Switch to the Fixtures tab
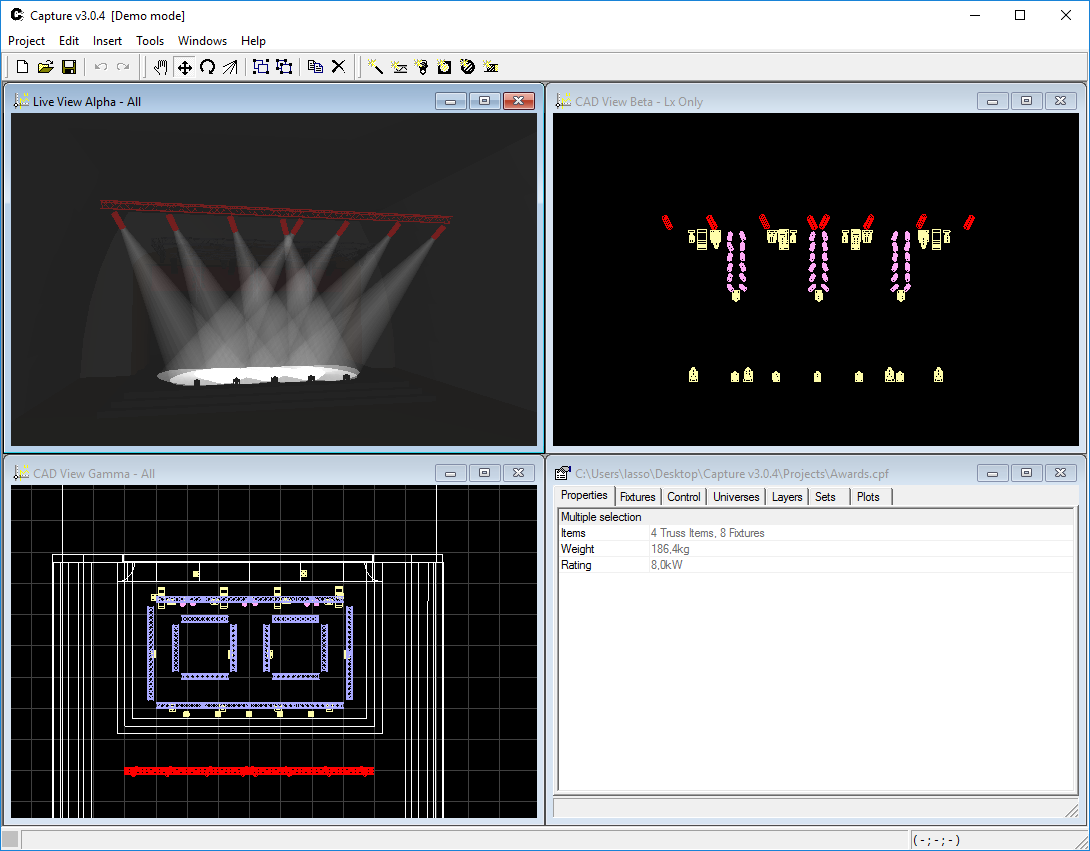 click(637, 497)
